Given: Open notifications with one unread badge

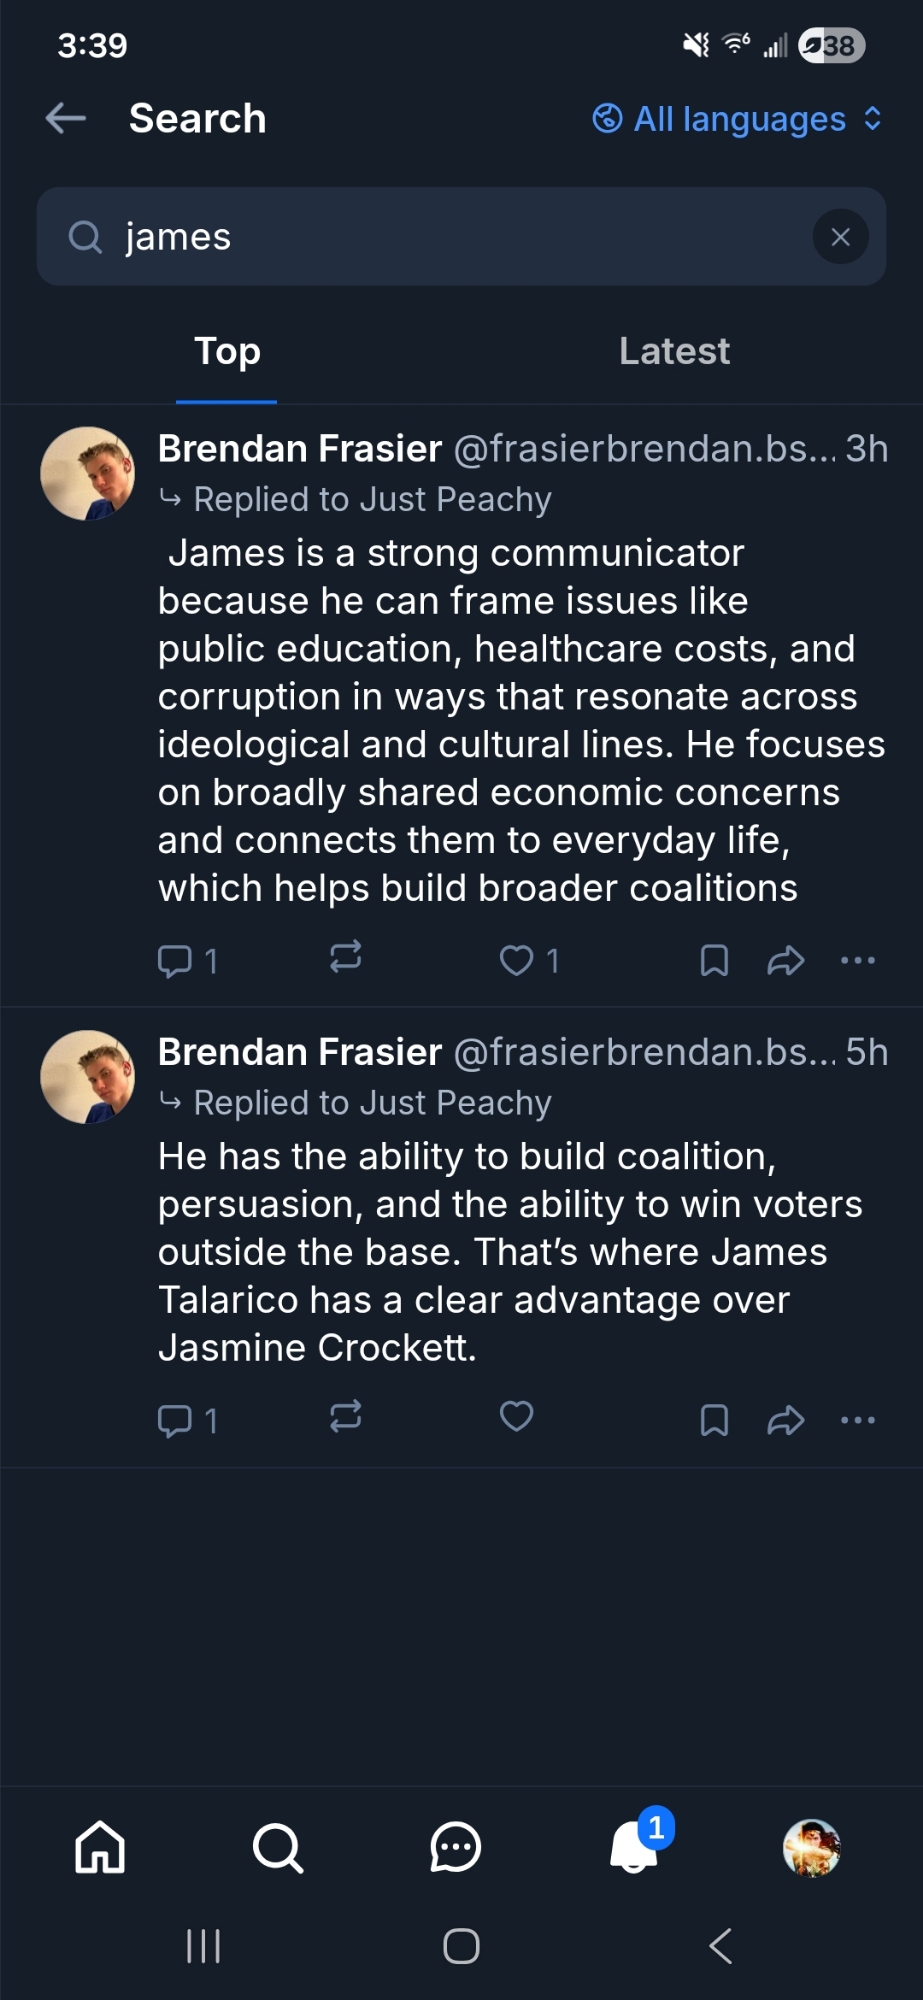Looking at the screenshot, I should [x=635, y=1846].
